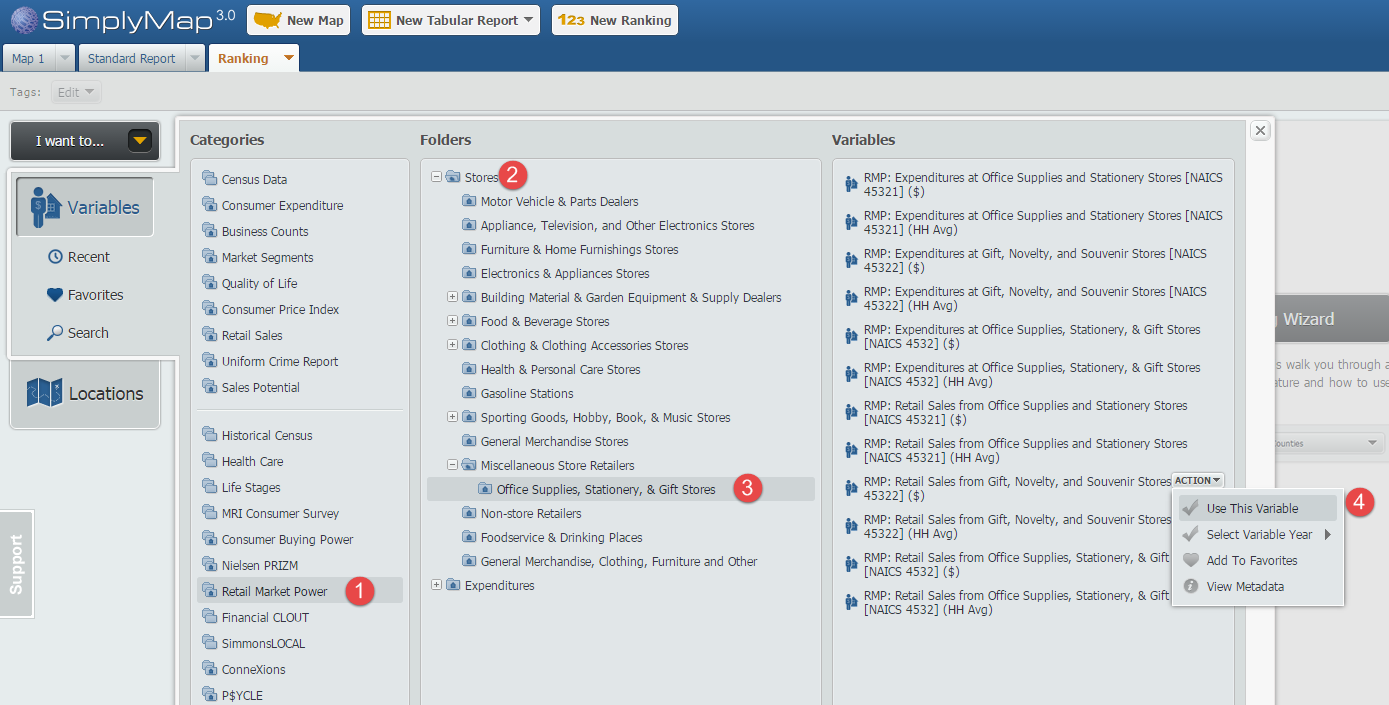The height and width of the screenshot is (705, 1389).
Task: Click the Business Counts folder icon
Action: pyautogui.click(x=209, y=230)
